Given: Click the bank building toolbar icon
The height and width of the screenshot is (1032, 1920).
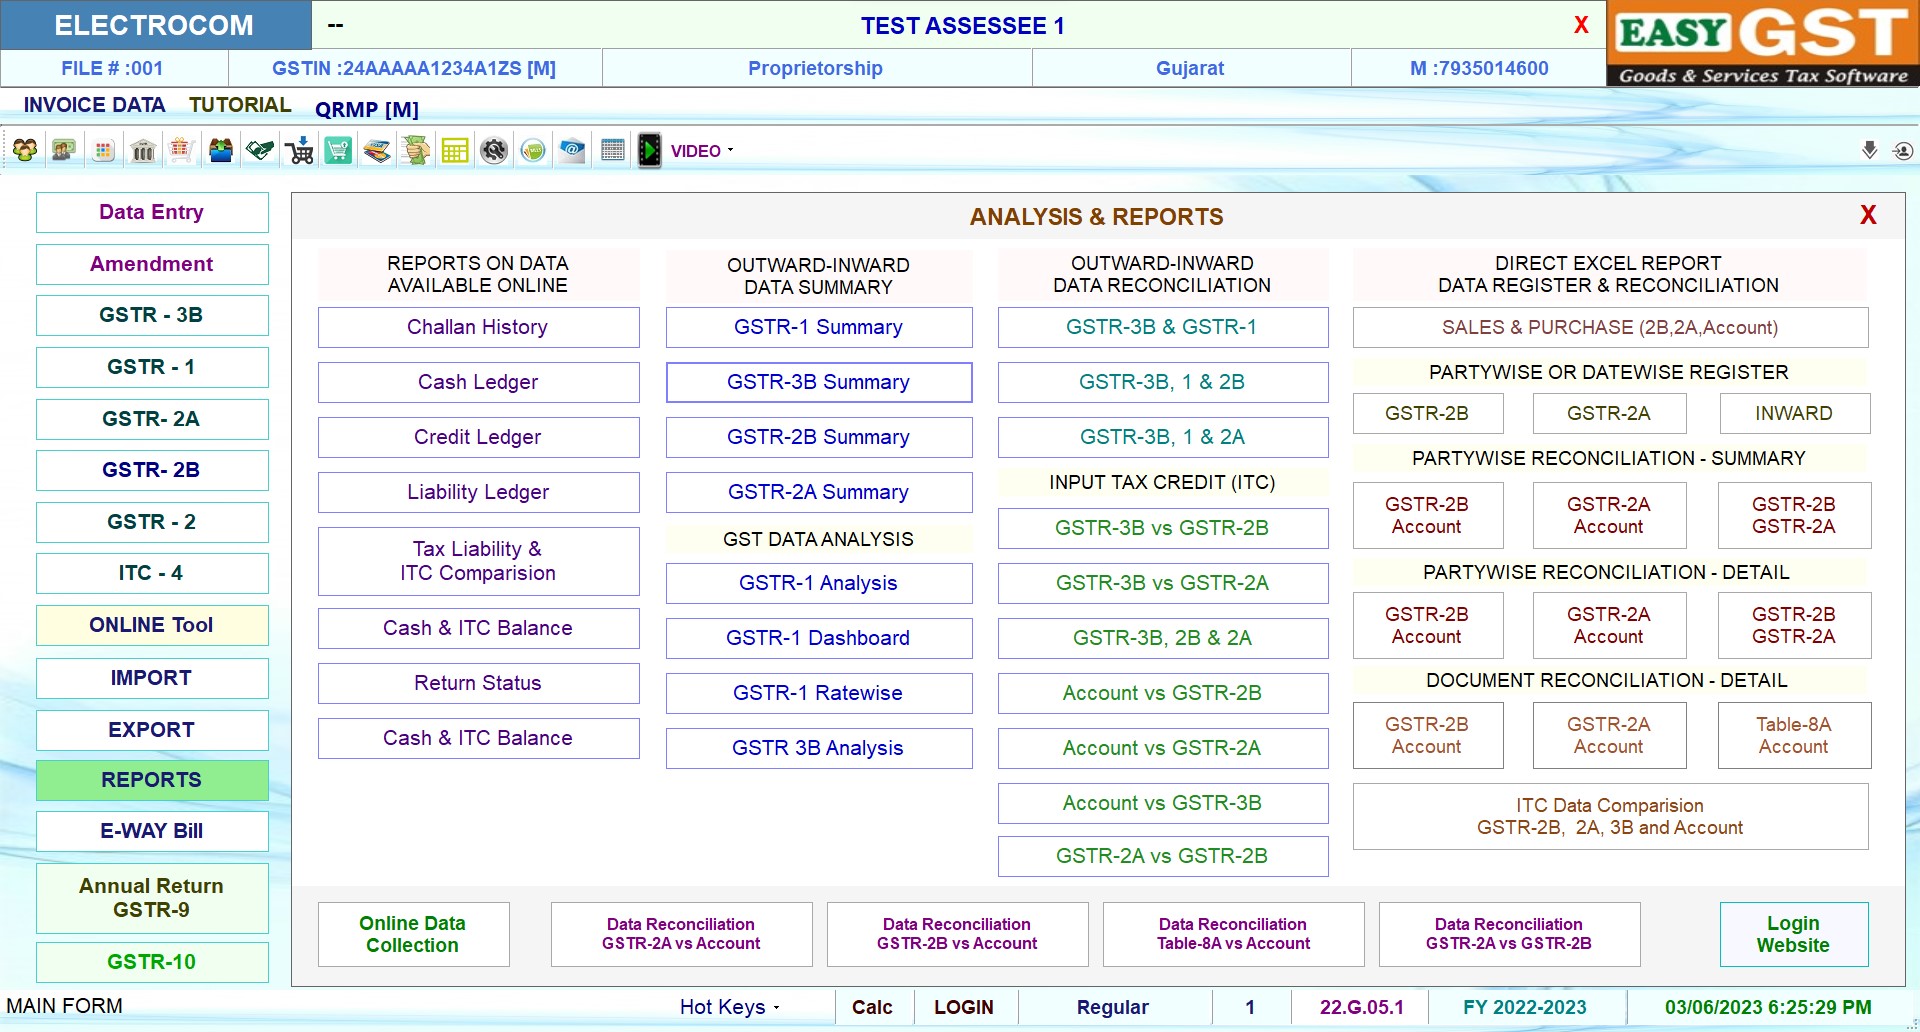Looking at the screenshot, I should tap(143, 151).
